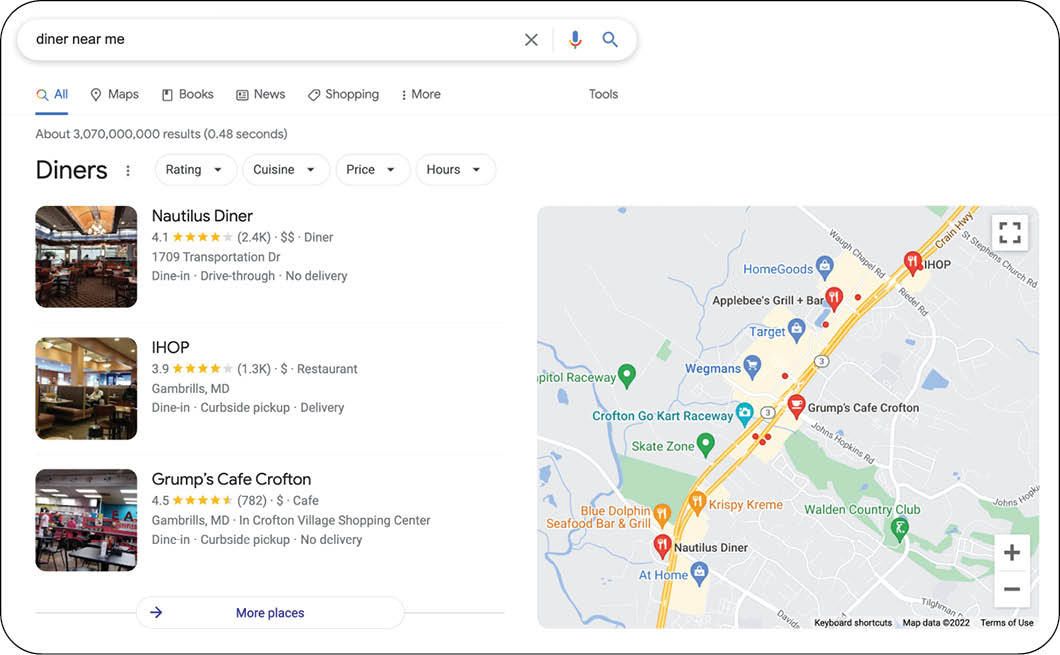This screenshot has width=1060, height=655.
Task: Click the blue magnifier search icon
Action: [x=610, y=40]
